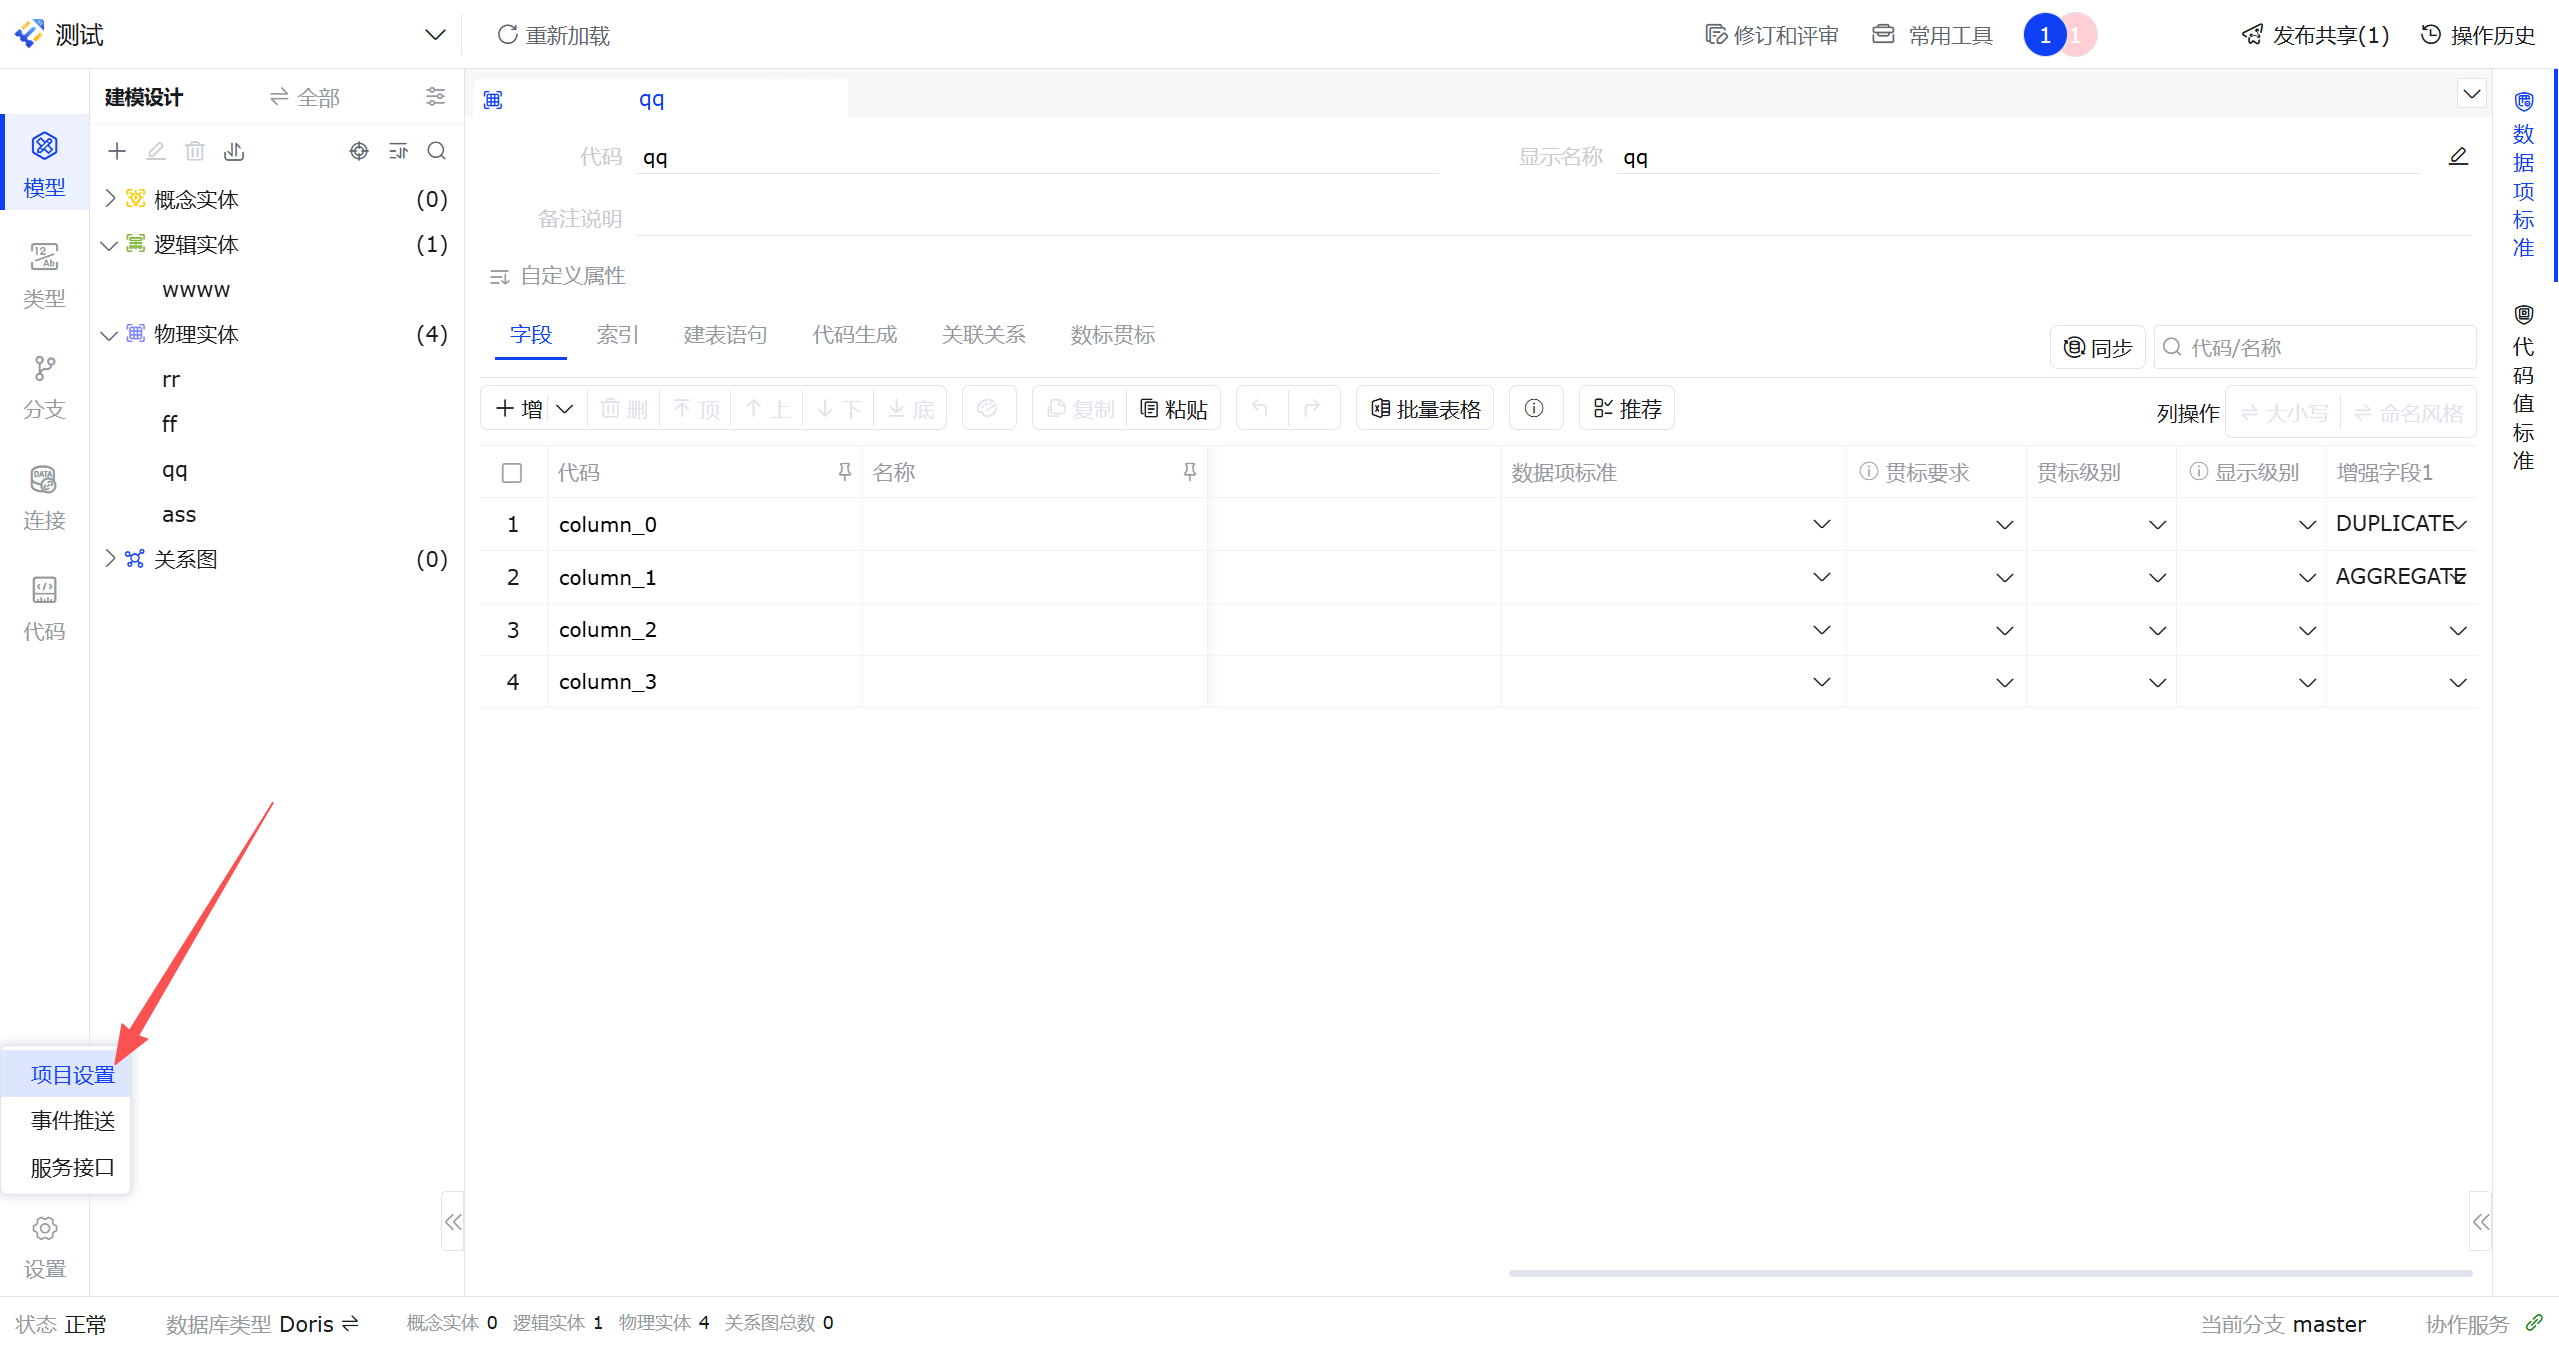Viewport: 2559px width, 1347px height.
Task: Switch to the 索引 tab
Action: click(617, 335)
